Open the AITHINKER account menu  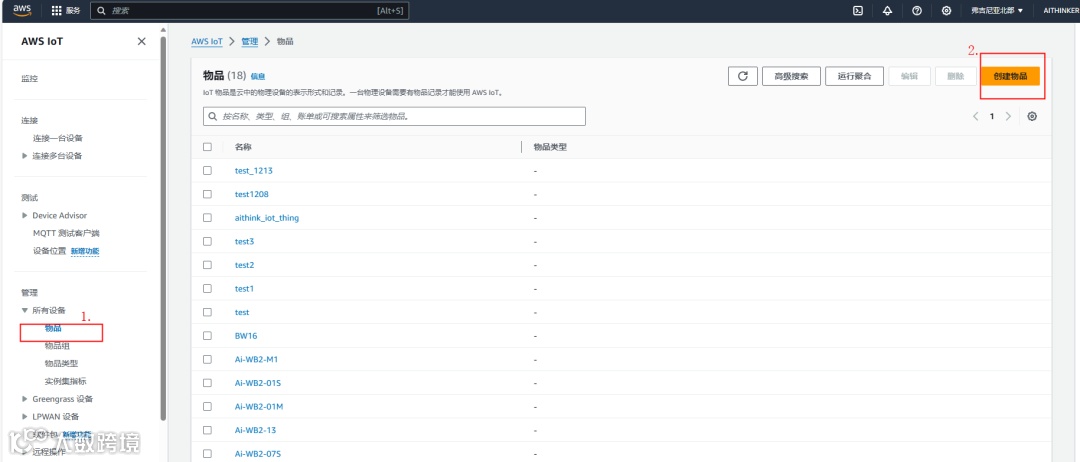(1061, 10)
